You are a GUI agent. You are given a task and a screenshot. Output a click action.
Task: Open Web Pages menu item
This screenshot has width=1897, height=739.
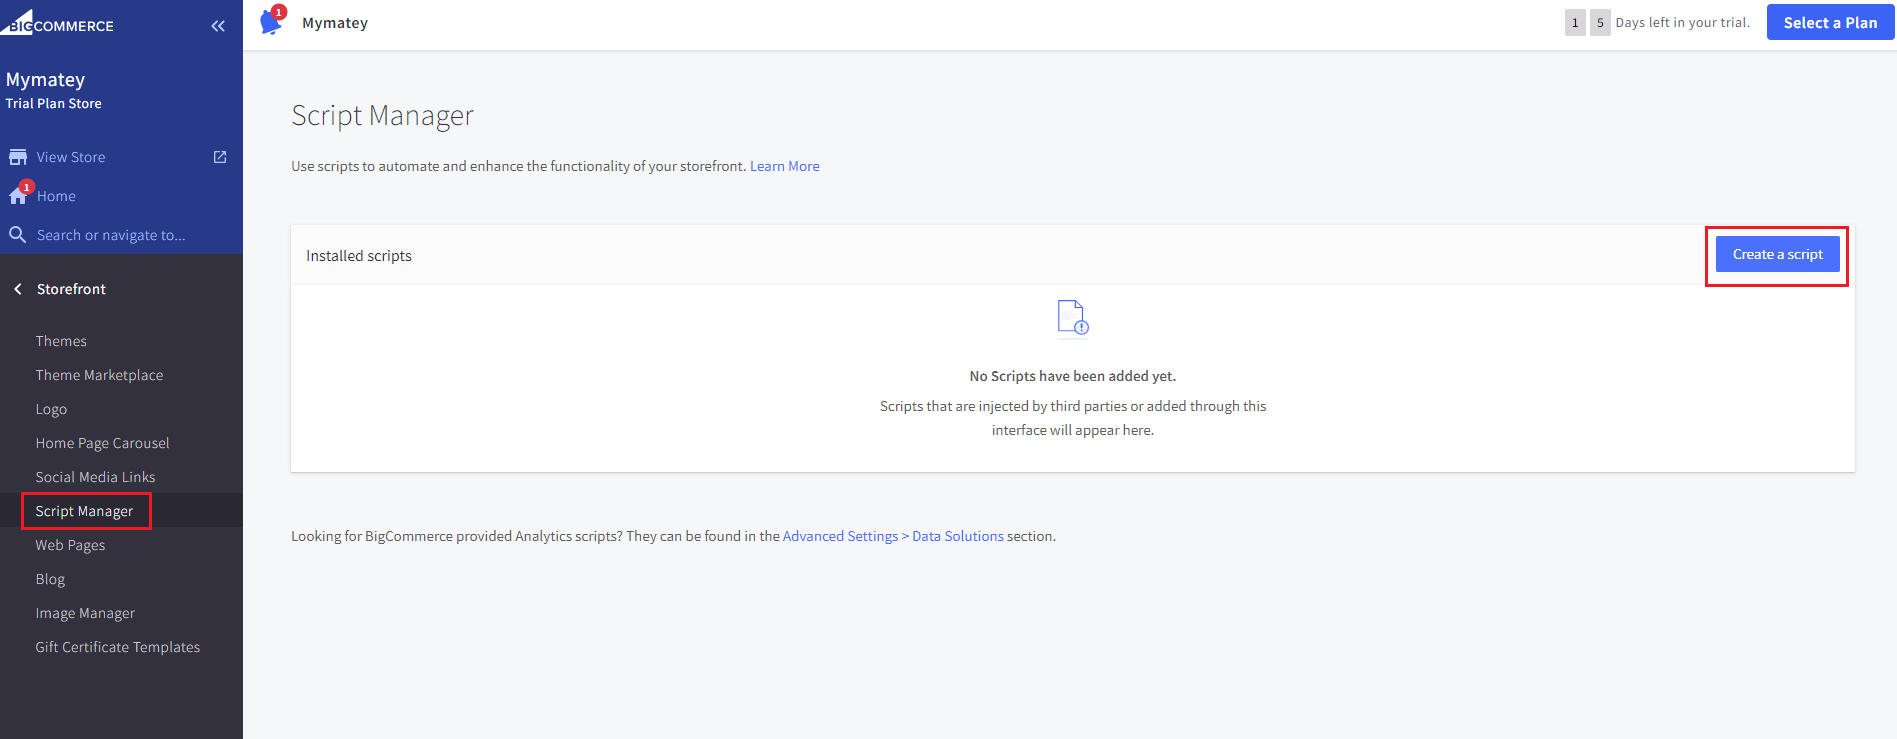tap(70, 545)
